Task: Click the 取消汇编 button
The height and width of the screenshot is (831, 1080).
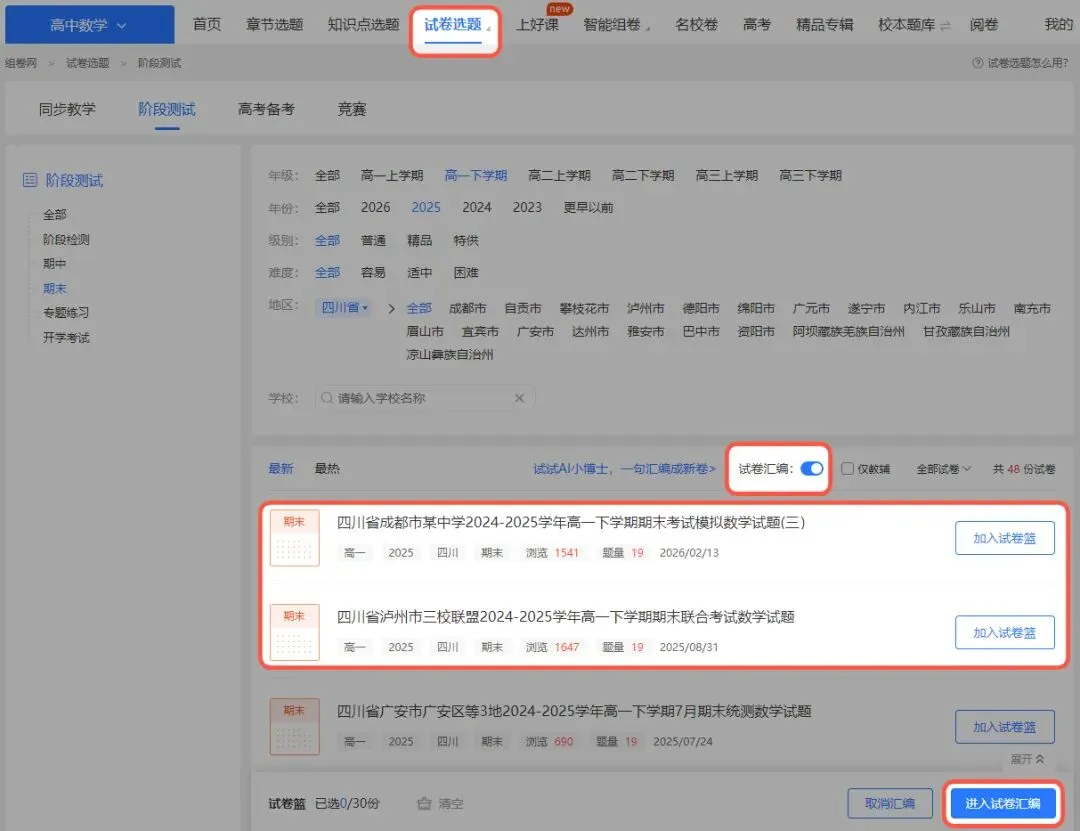Action: click(890, 803)
